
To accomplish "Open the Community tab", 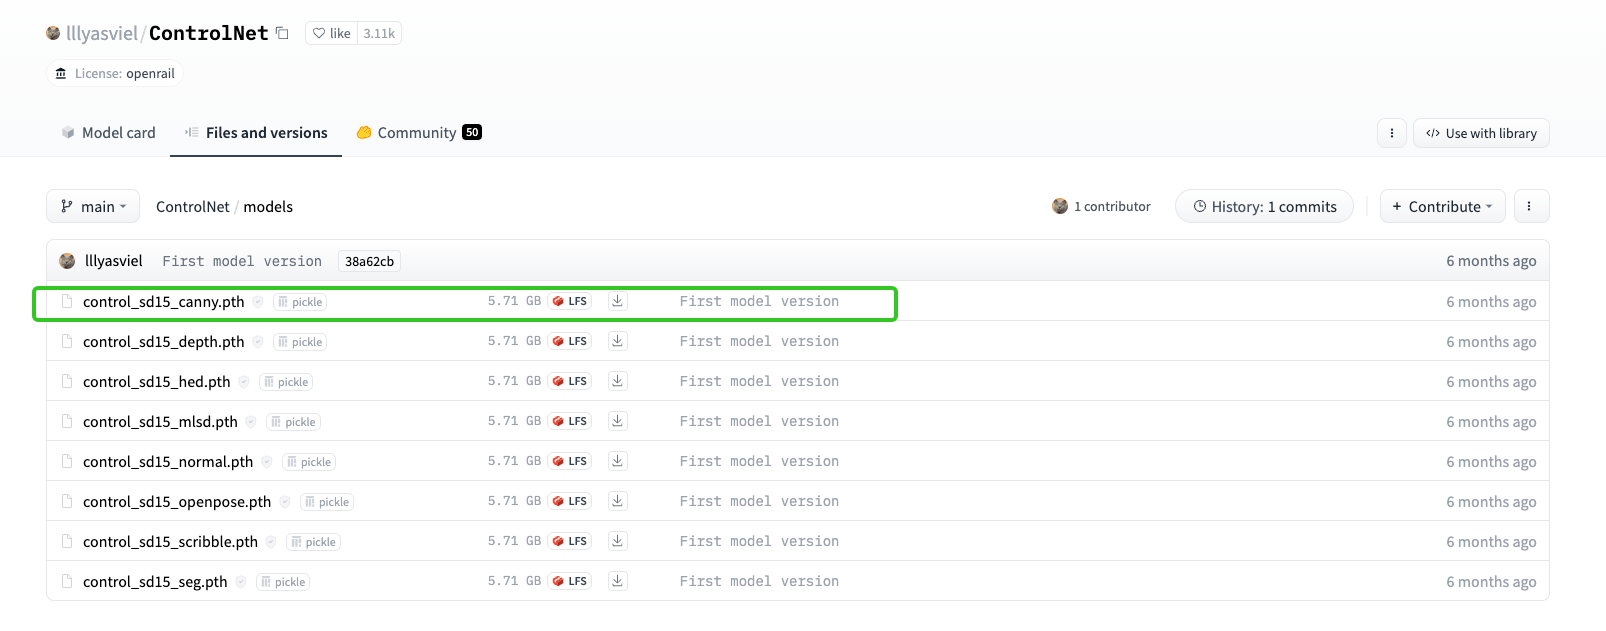I will pos(418,133).
